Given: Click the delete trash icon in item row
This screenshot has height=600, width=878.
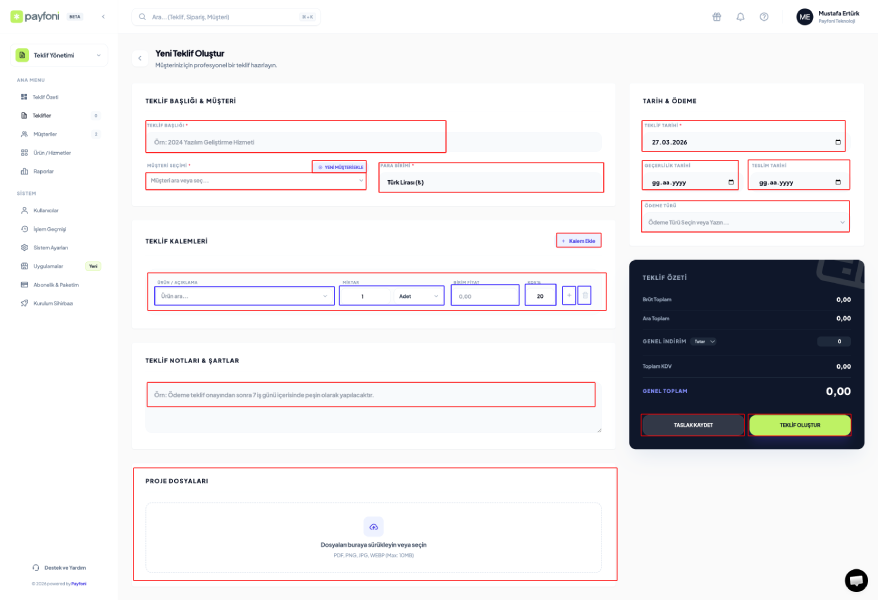Looking at the screenshot, I should click(584, 295).
